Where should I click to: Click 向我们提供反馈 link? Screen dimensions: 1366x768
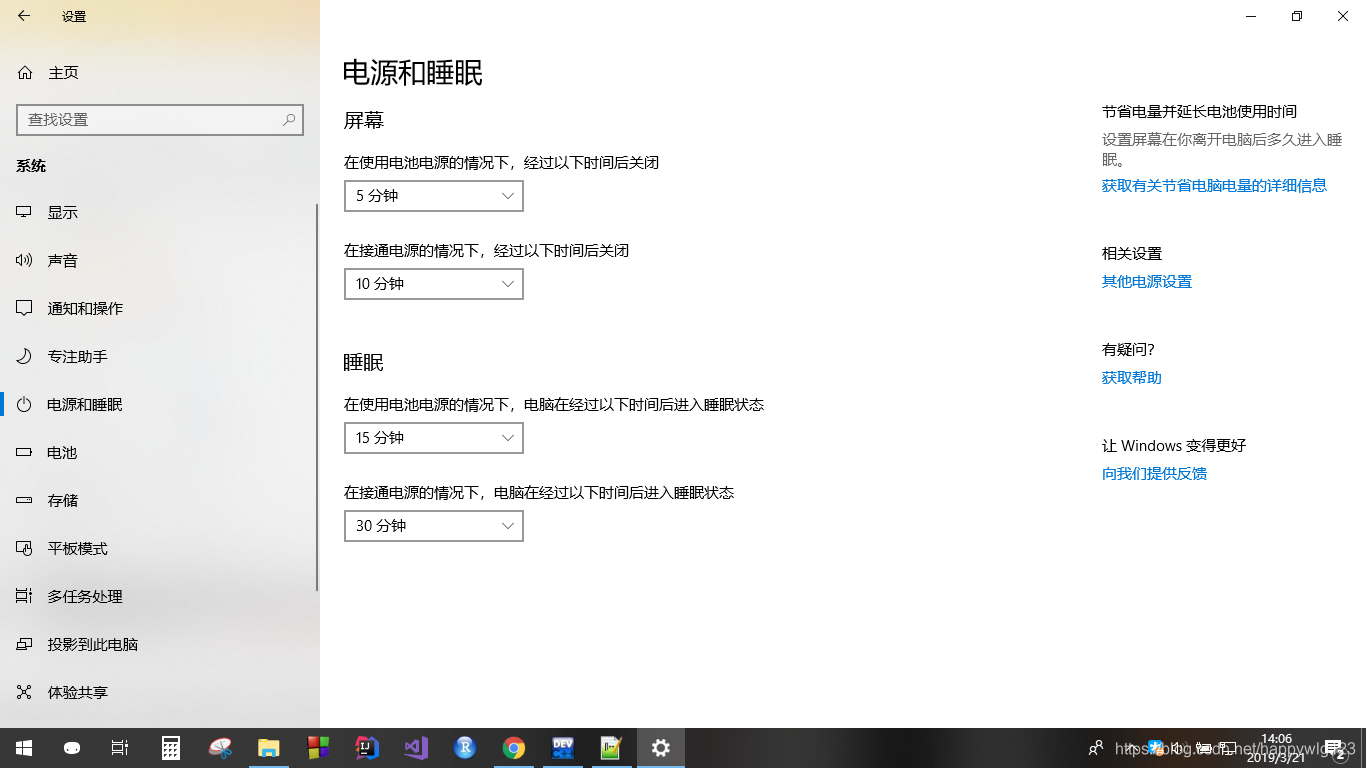click(1154, 473)
